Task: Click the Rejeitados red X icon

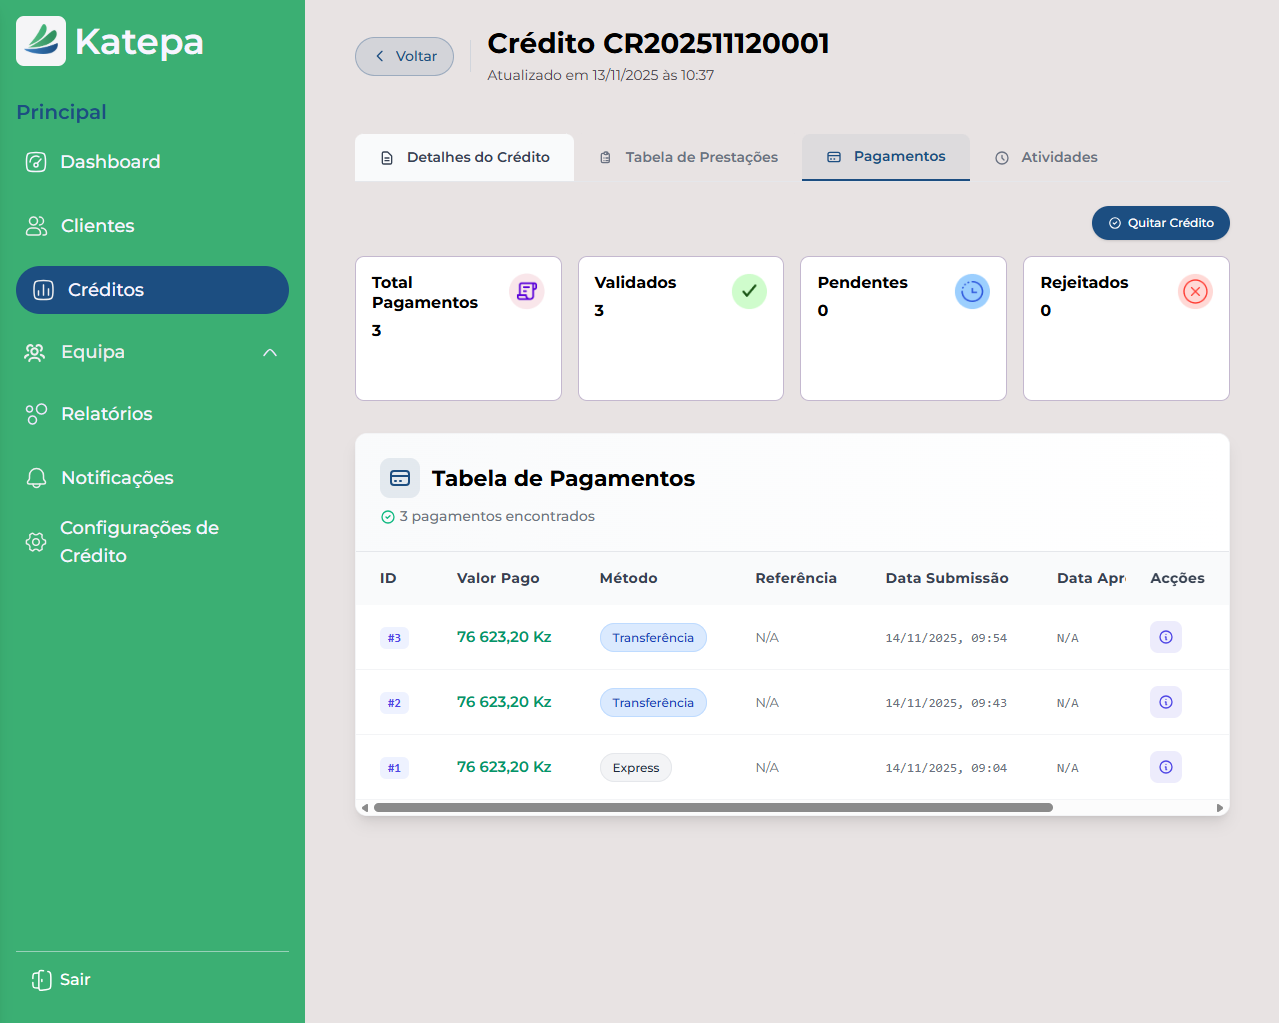Action: [1194, 291]
